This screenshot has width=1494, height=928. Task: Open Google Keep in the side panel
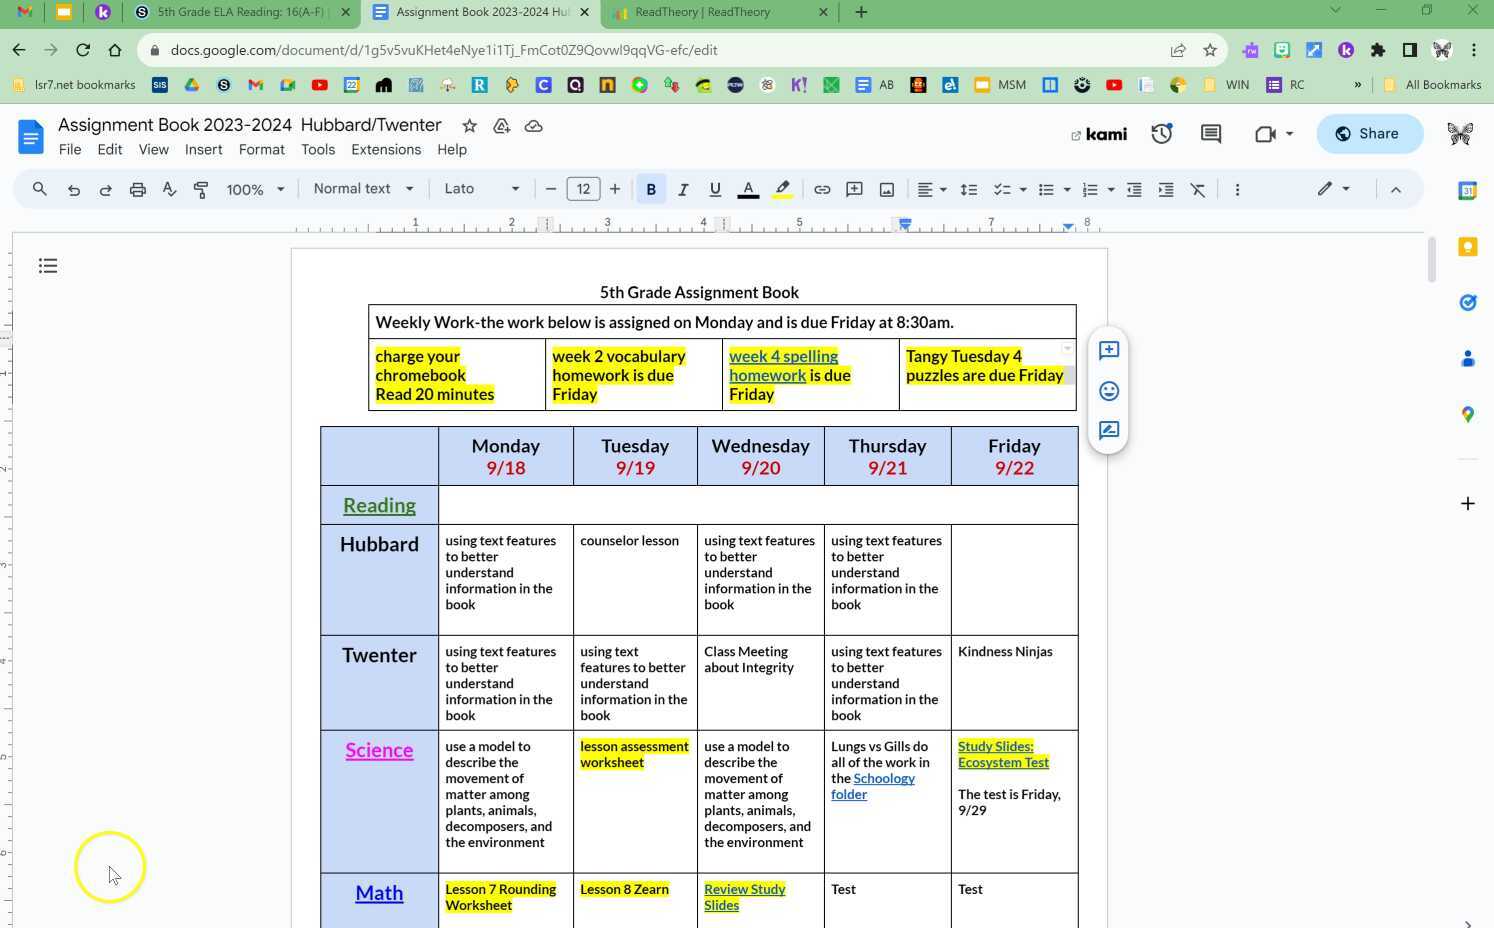click(1468, 245)
